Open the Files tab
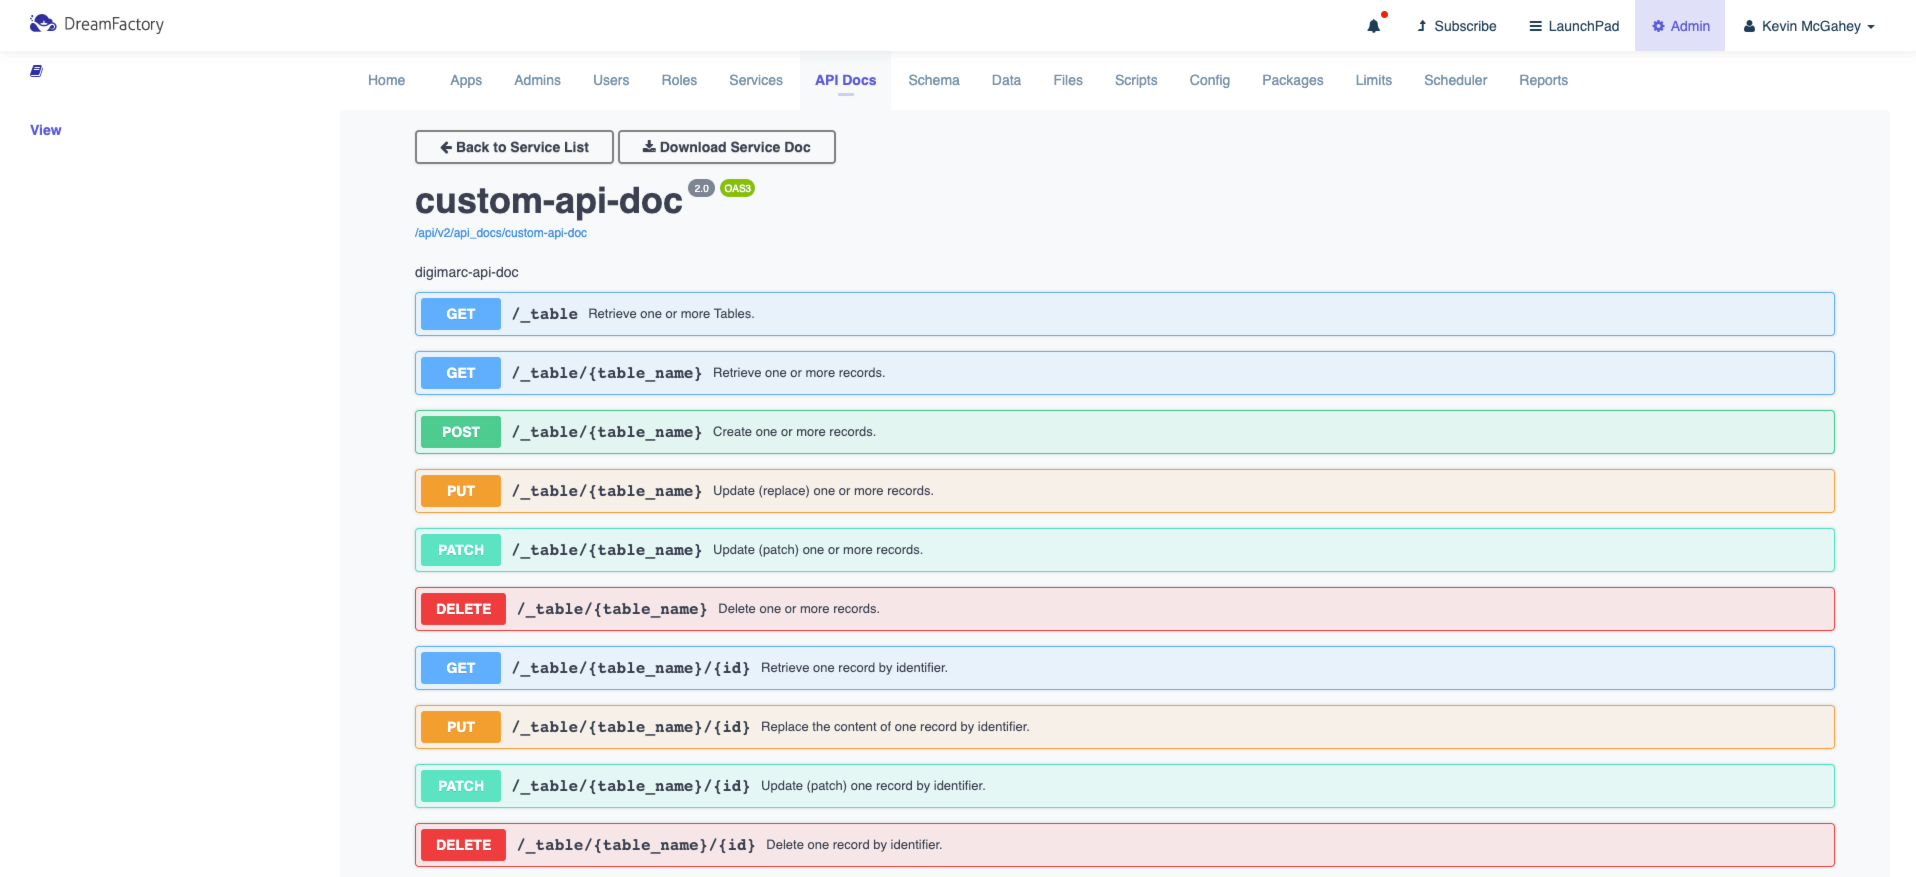Viewport: 1916px width, 877px height. coord(1068,80)
